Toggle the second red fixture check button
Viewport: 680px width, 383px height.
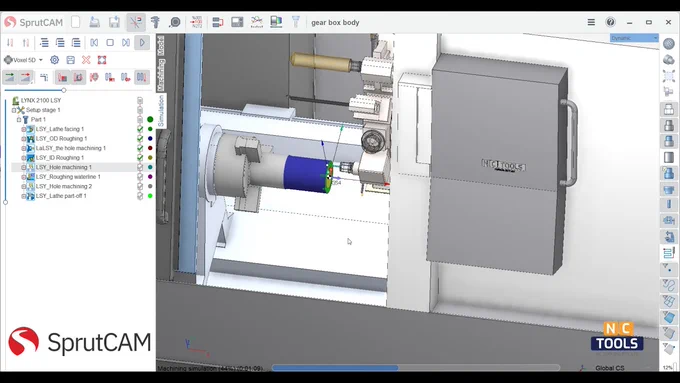[78, 77]
